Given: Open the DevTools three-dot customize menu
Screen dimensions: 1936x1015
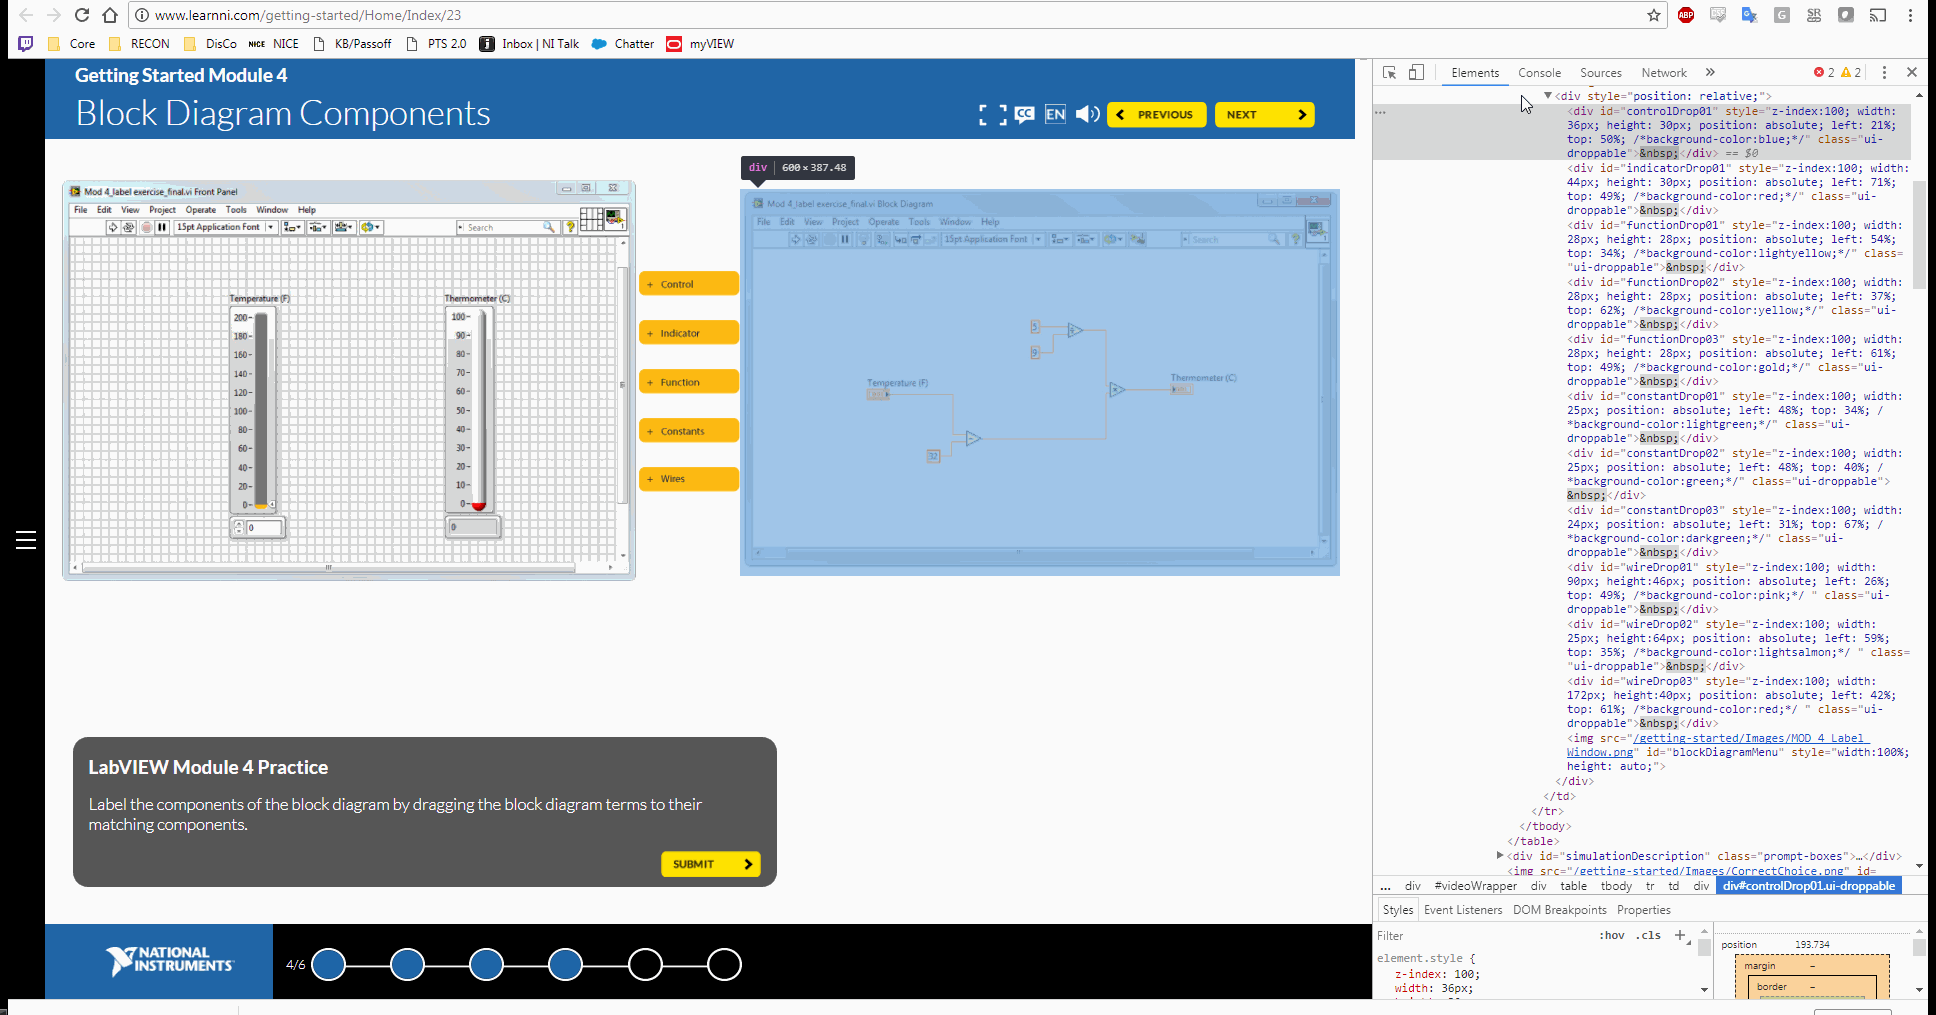Looking at the screenshot, I should coord(1884,73).
